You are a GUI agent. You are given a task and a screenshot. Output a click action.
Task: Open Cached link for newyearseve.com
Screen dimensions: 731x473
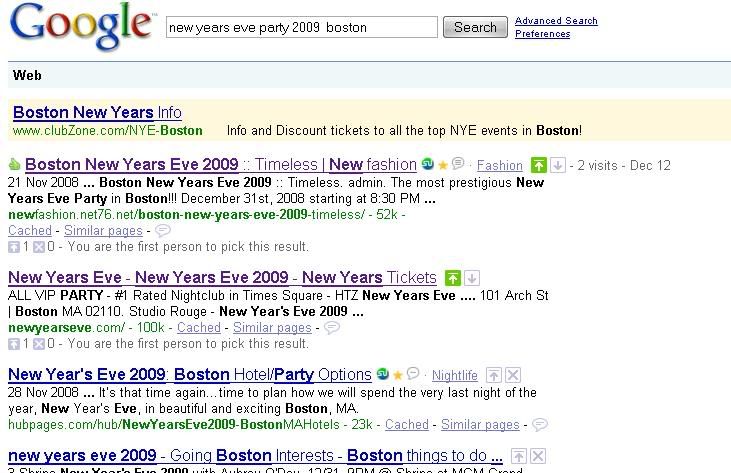click(x=199, y=328)
